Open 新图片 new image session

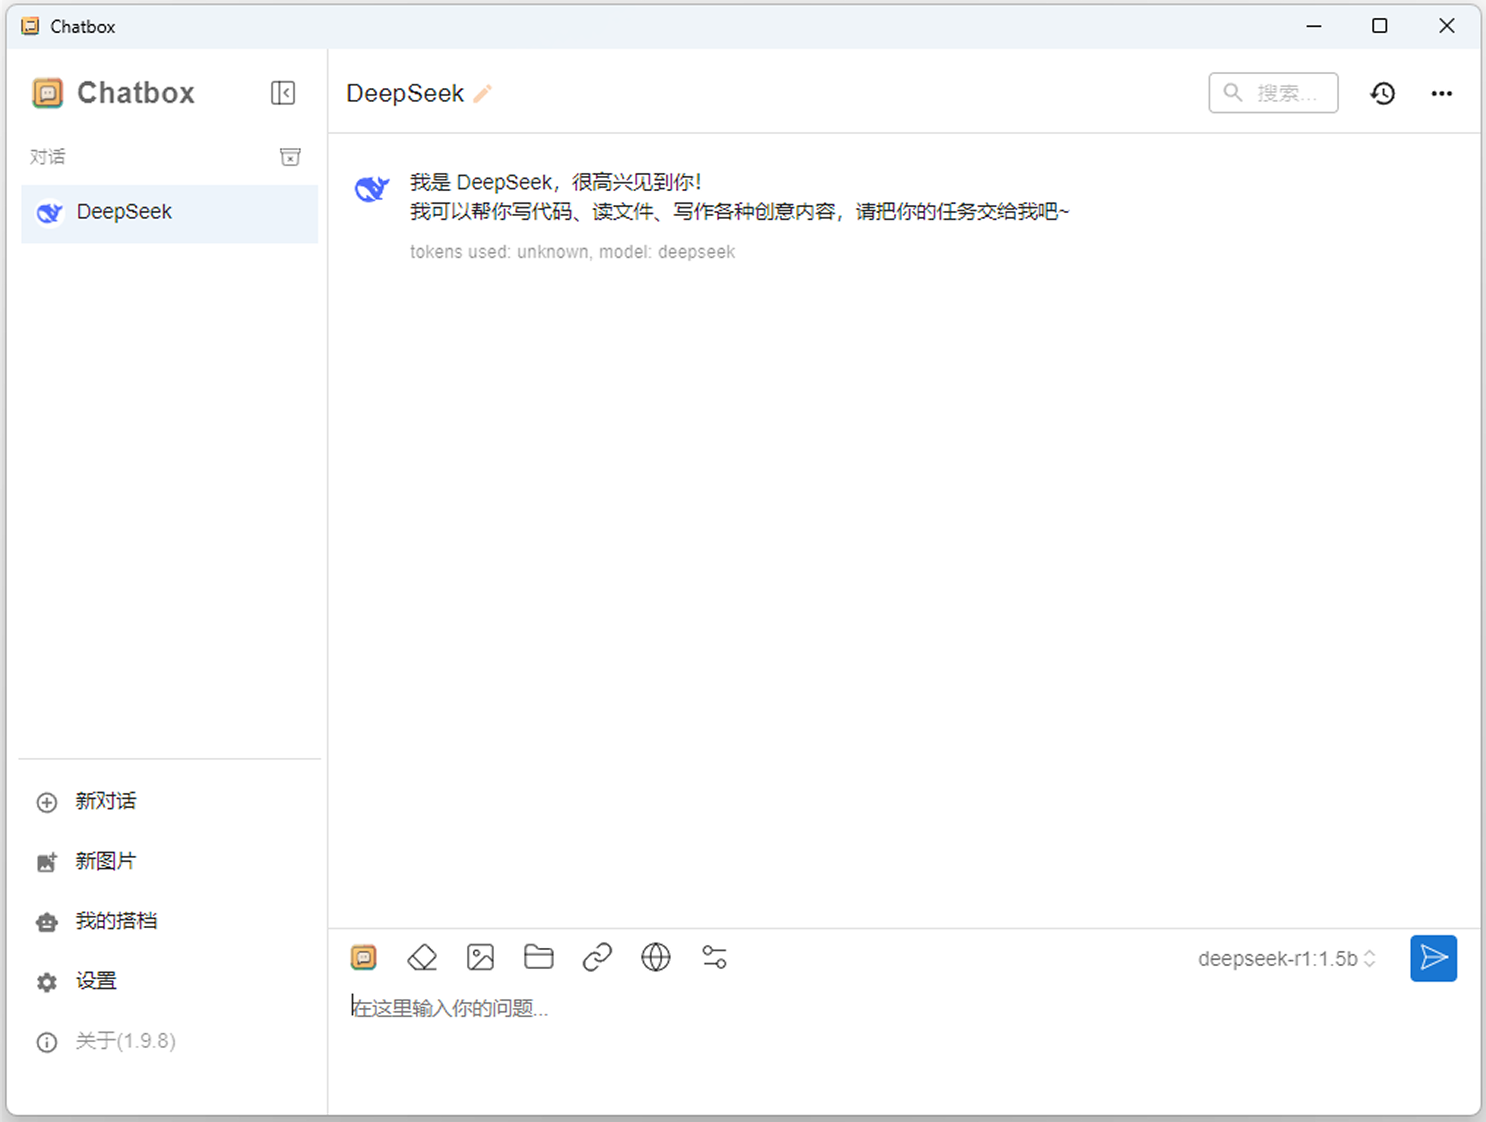(x=105, y=861)
